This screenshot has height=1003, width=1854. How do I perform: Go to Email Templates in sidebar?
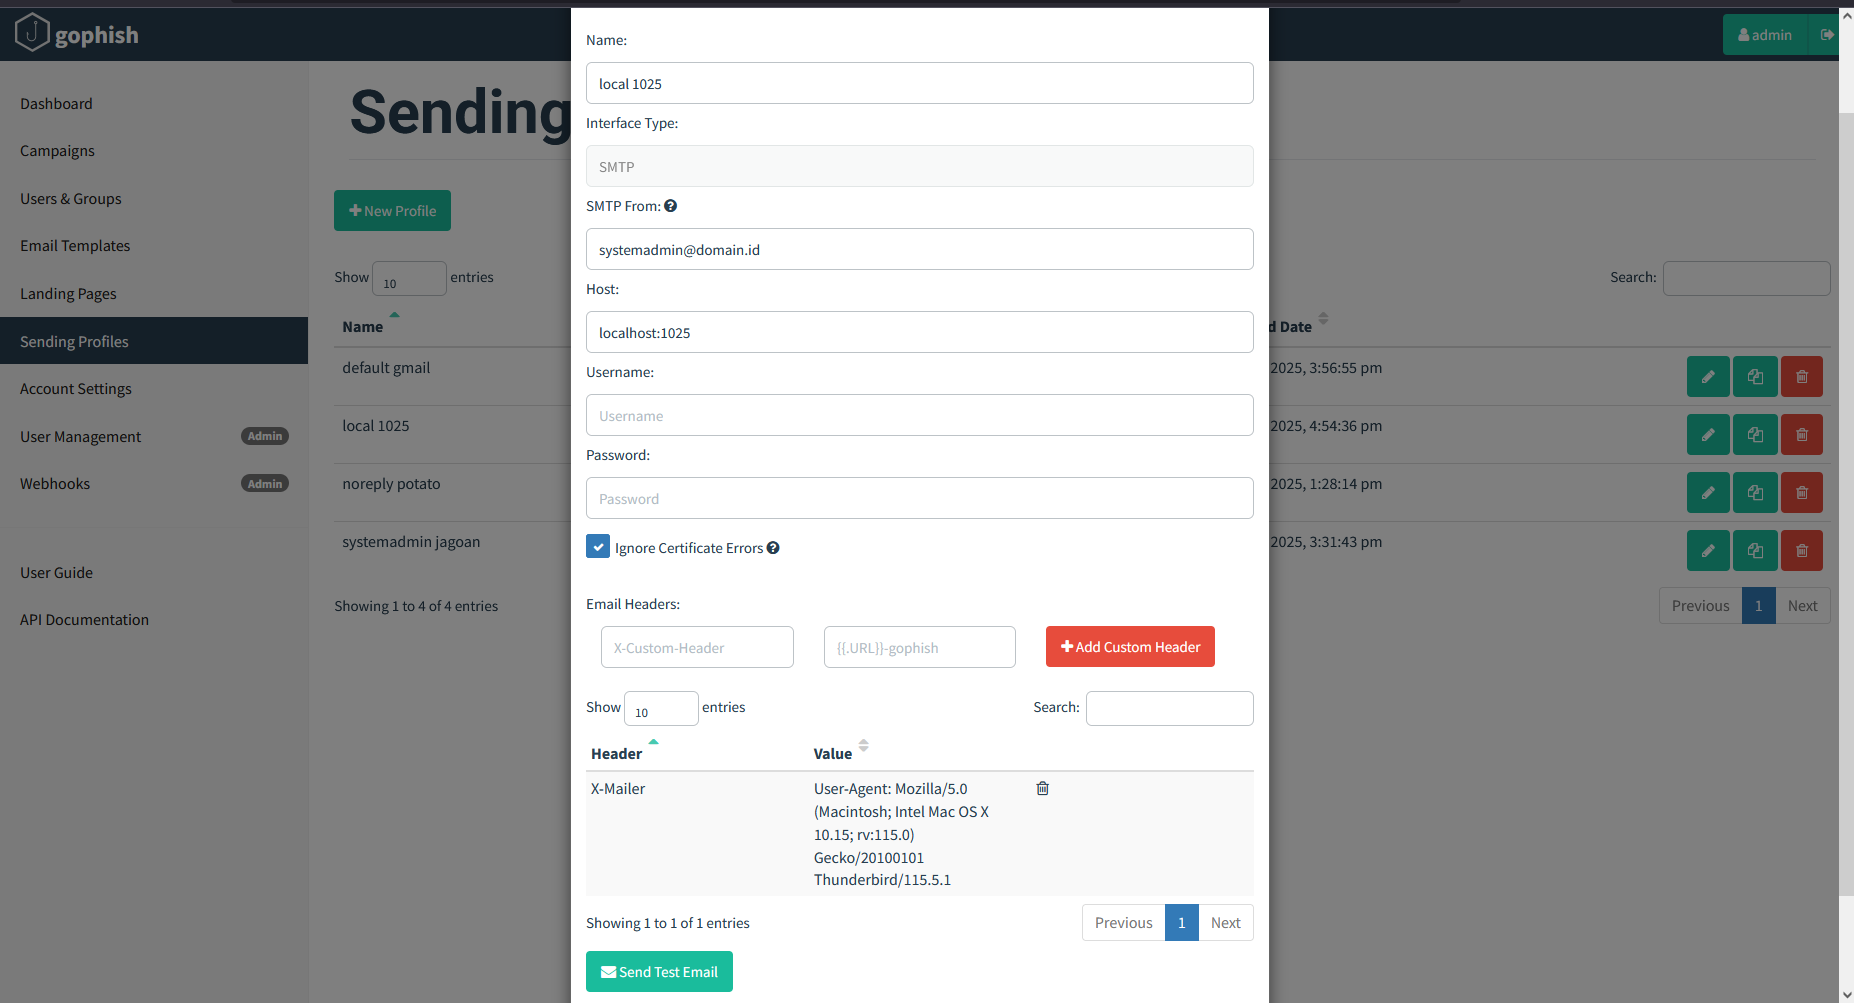click(75, 246)
